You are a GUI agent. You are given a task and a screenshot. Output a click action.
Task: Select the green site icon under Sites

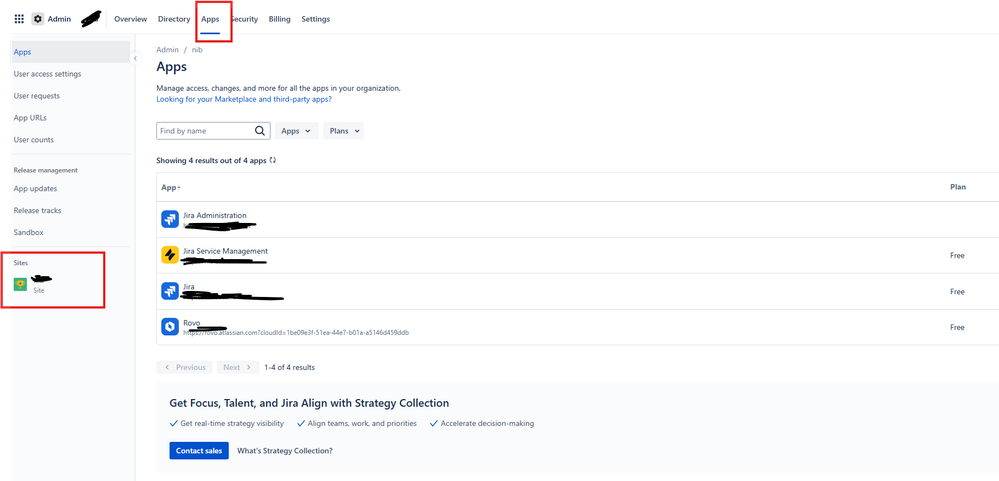point(21,284)
